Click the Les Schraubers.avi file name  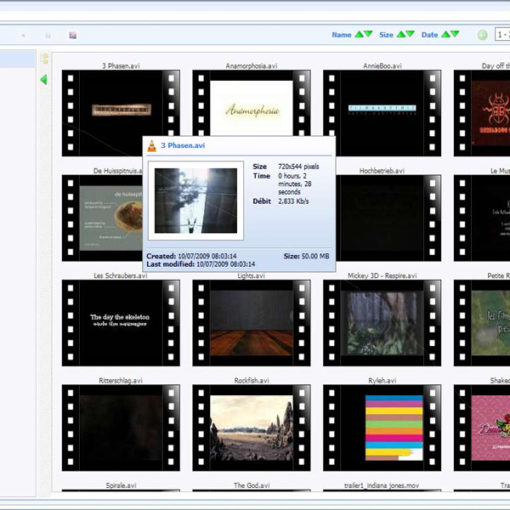(x=120, y=276)
